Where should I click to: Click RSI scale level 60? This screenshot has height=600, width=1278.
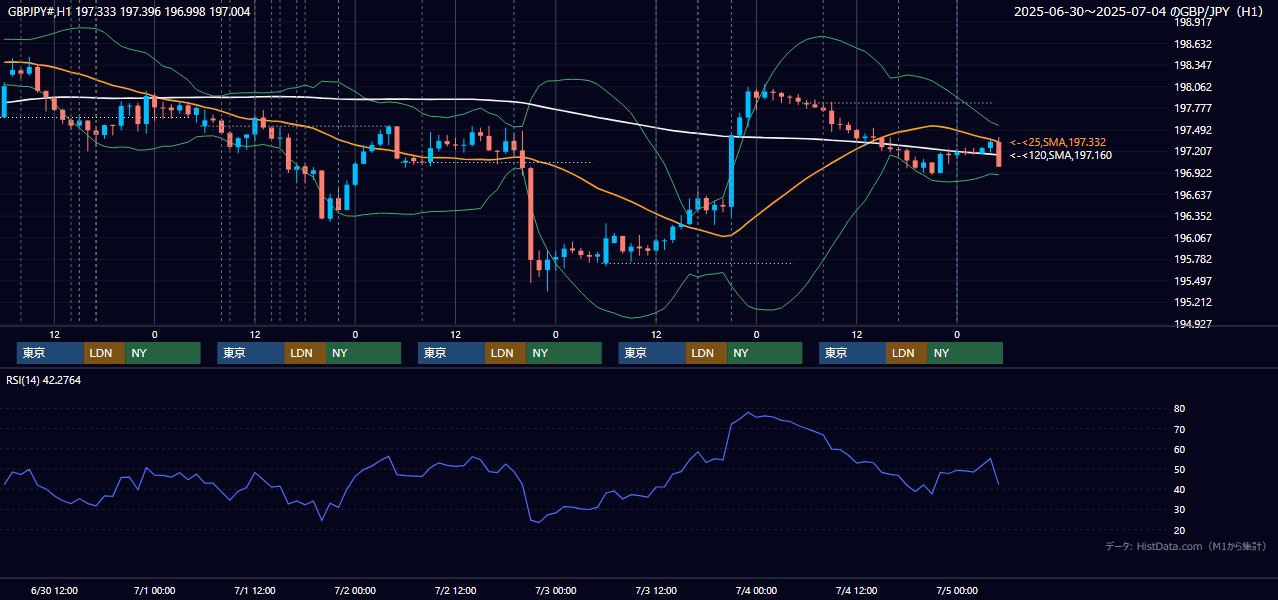(x=1180, y=449)
